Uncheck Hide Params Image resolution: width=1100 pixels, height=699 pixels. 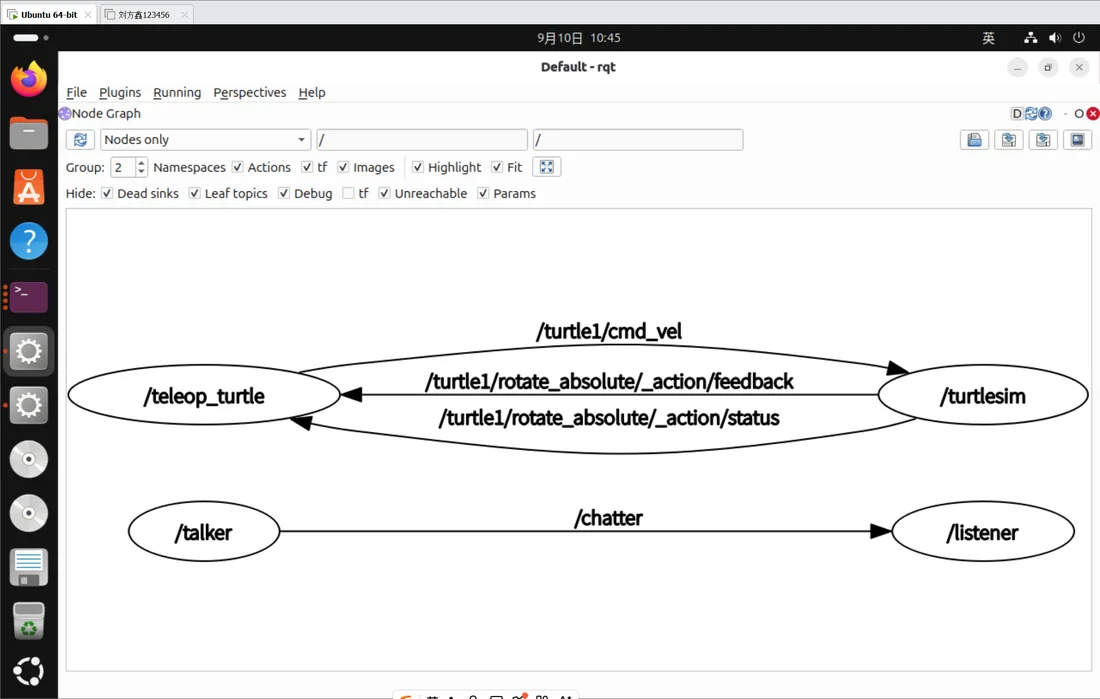click(x=483, y=193)
